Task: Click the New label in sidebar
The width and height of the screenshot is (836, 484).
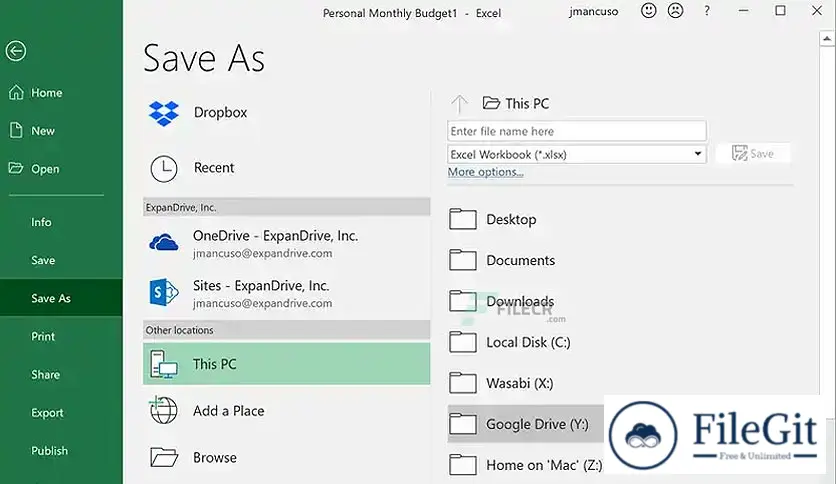Action: pyautogui.click(x=43, y=131)
